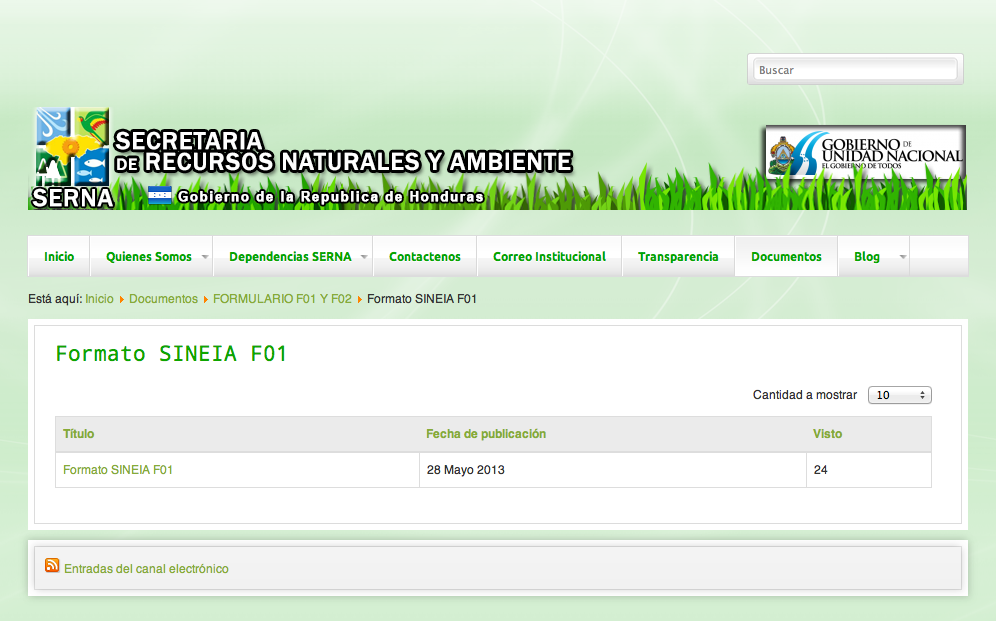Open the Documentos tab

click(786, 257)
